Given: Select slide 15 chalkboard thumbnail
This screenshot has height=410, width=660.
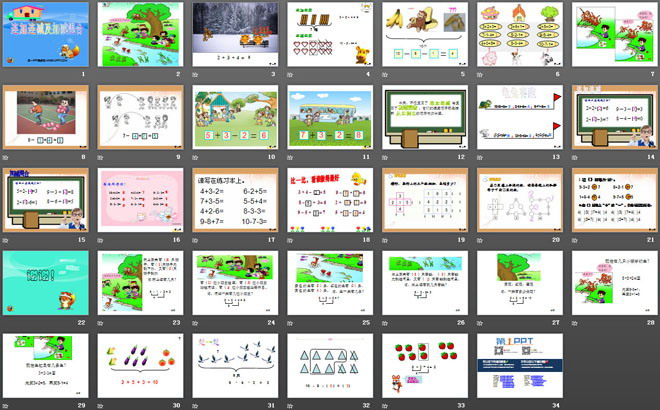Looking at the screenshot, I should click(46, 200).
